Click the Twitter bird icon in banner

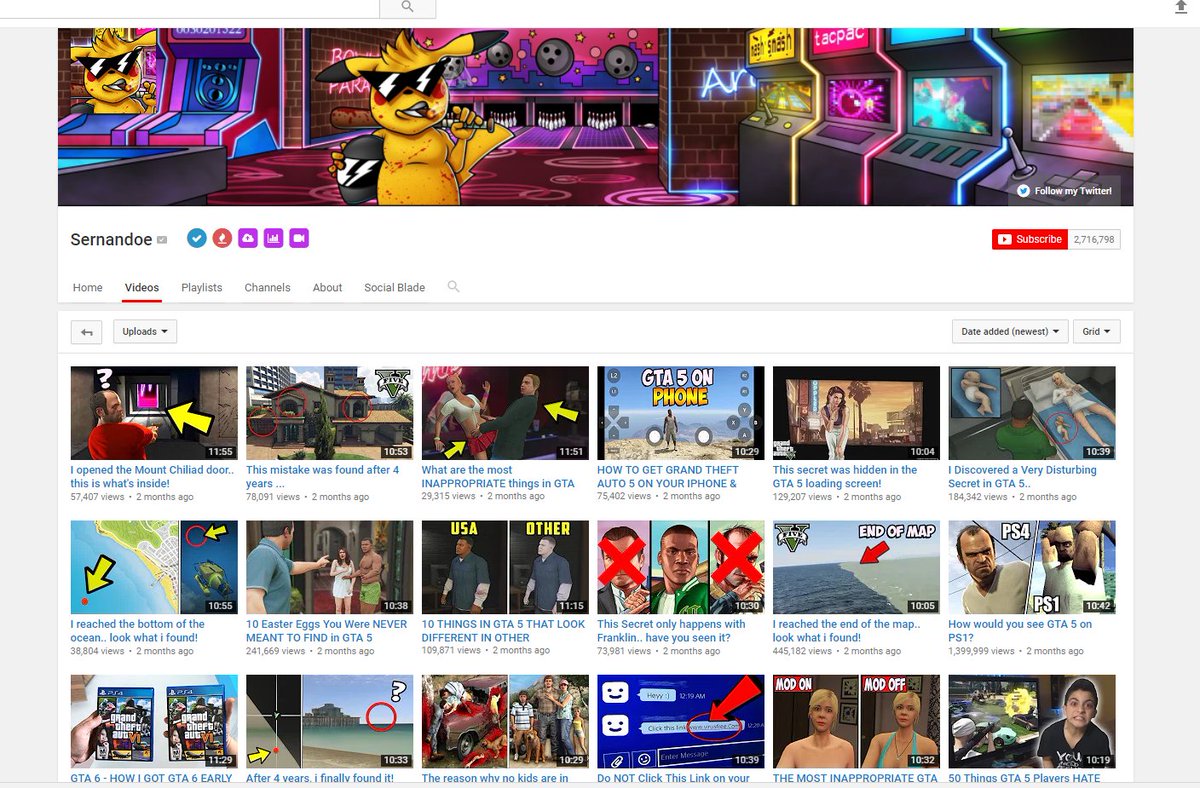pyautogui.click(x=1023, y=191)
